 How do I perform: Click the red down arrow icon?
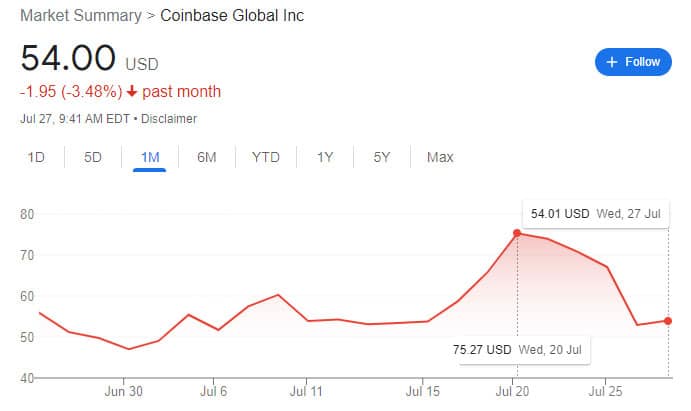pos(132,92)
